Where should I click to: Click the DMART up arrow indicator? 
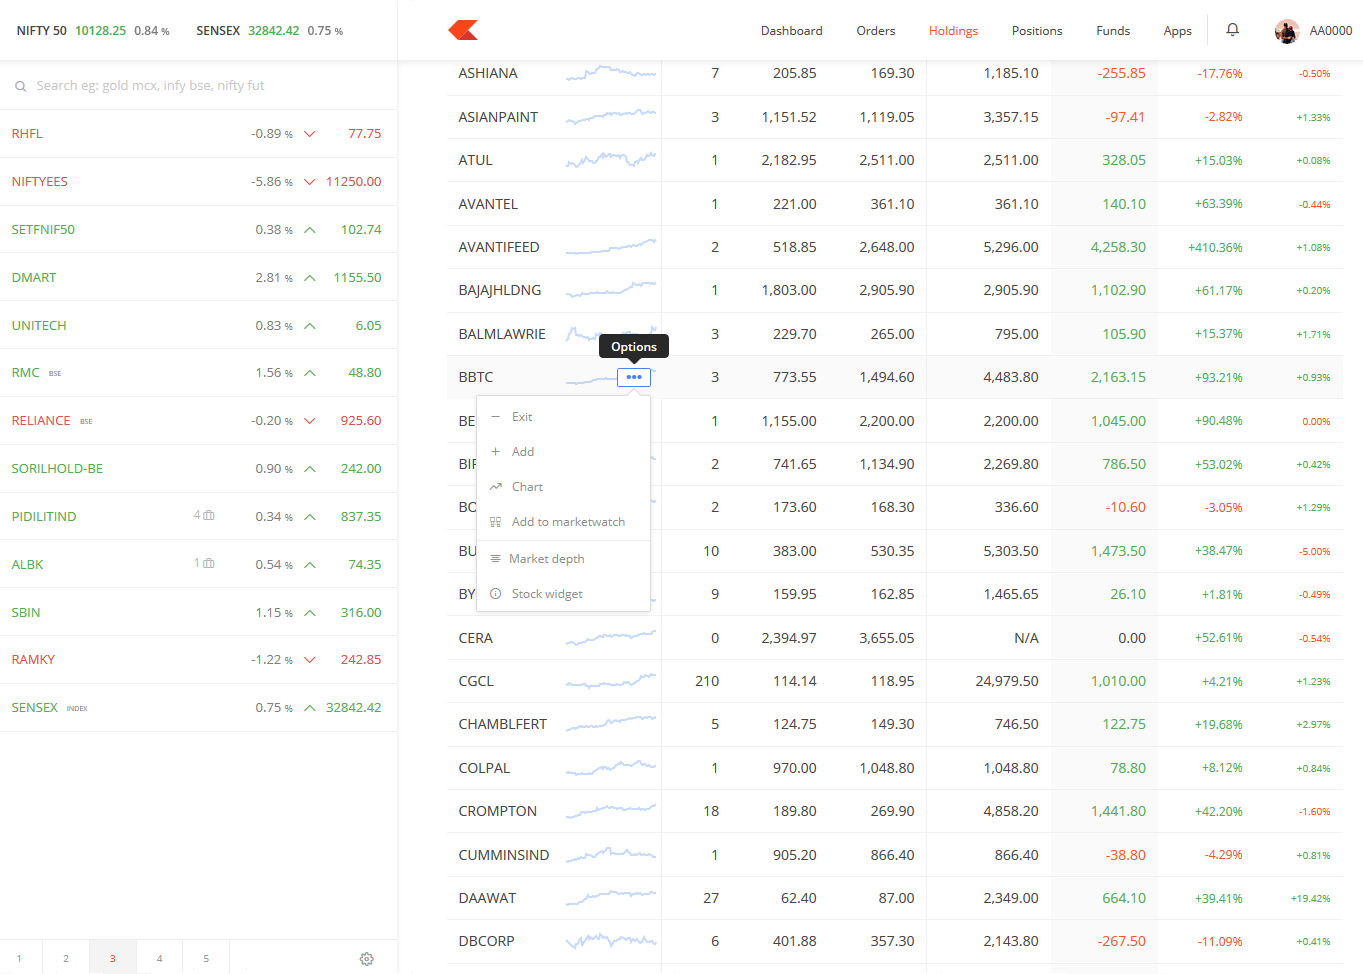(310, 278)
